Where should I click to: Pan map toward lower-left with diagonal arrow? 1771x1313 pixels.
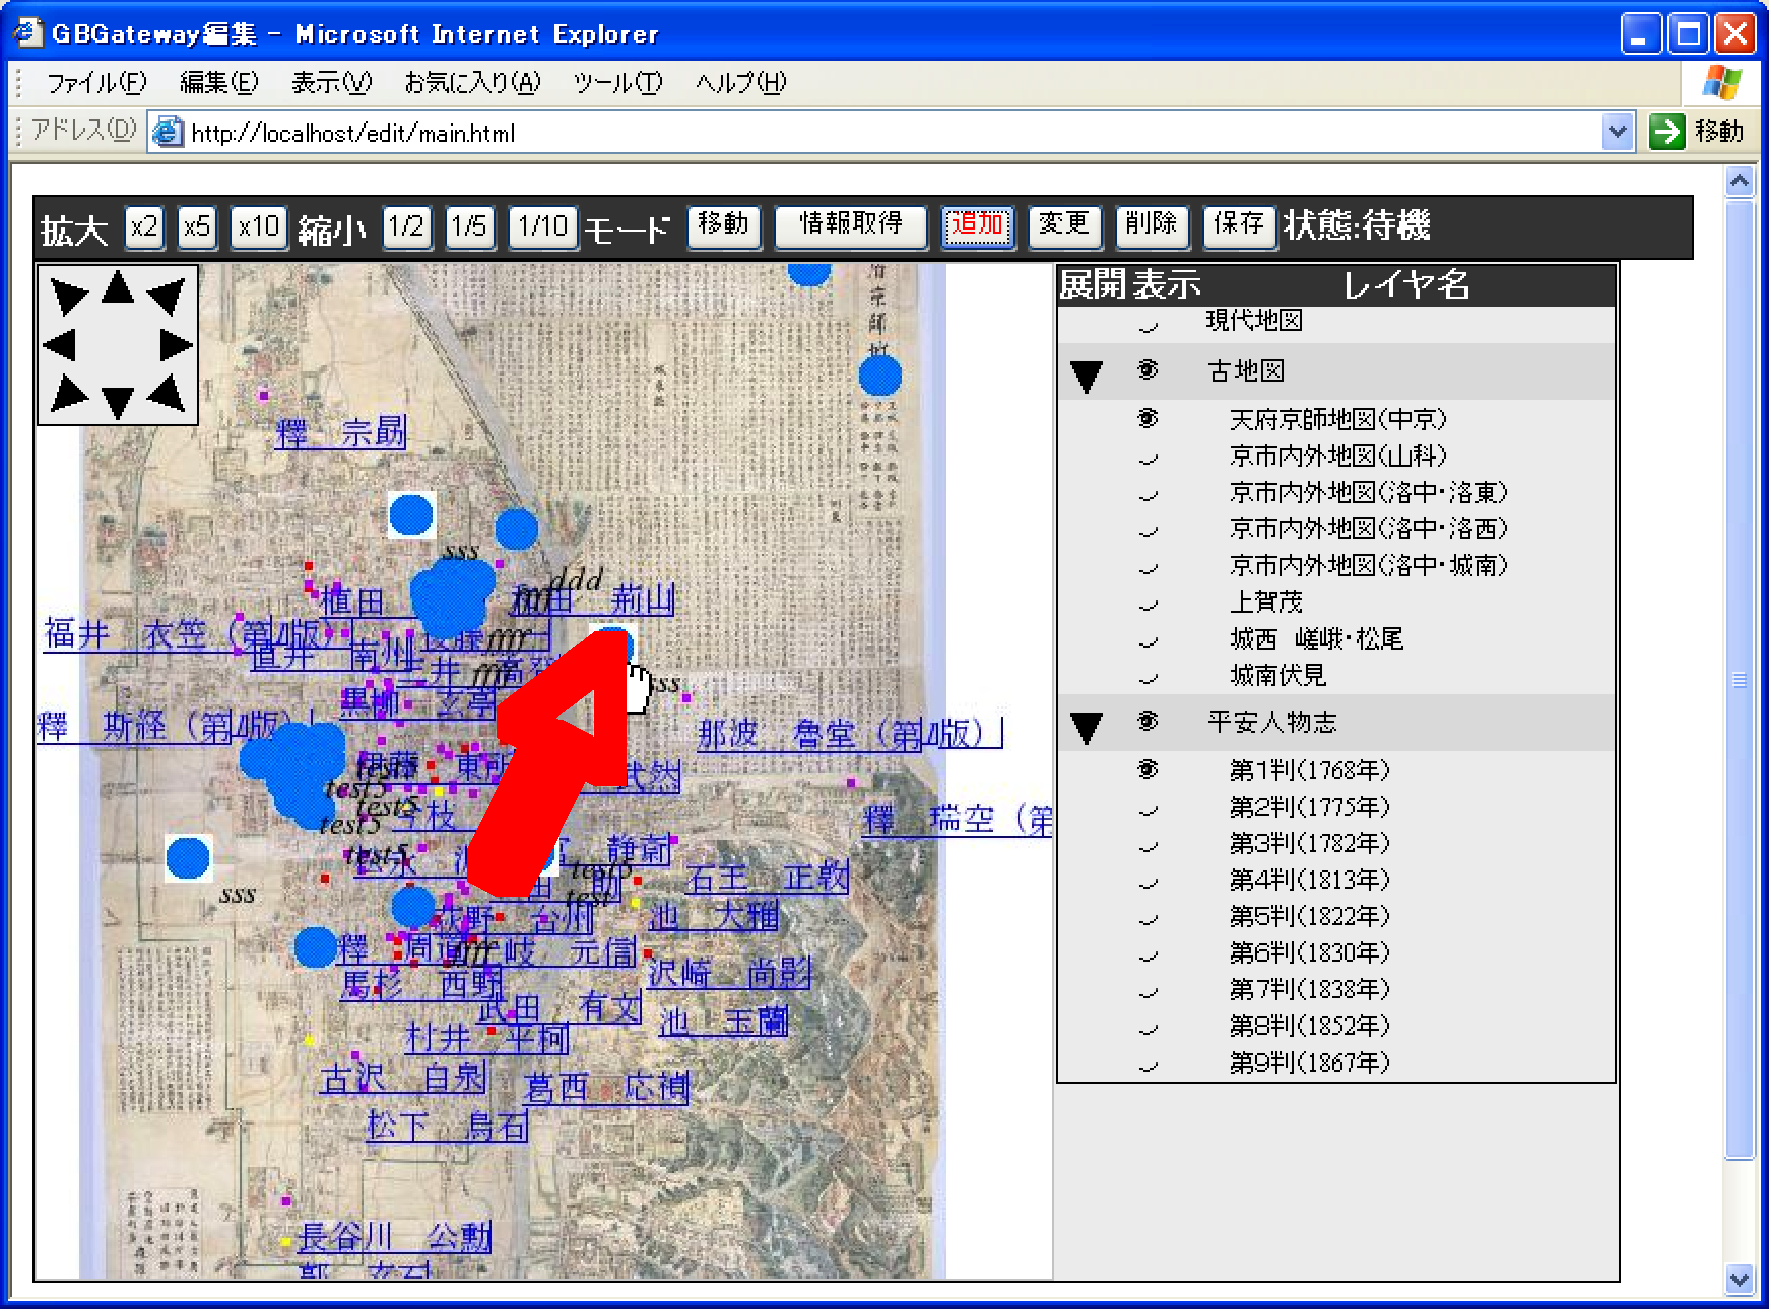pyautogui.click(x=68, y=393)
